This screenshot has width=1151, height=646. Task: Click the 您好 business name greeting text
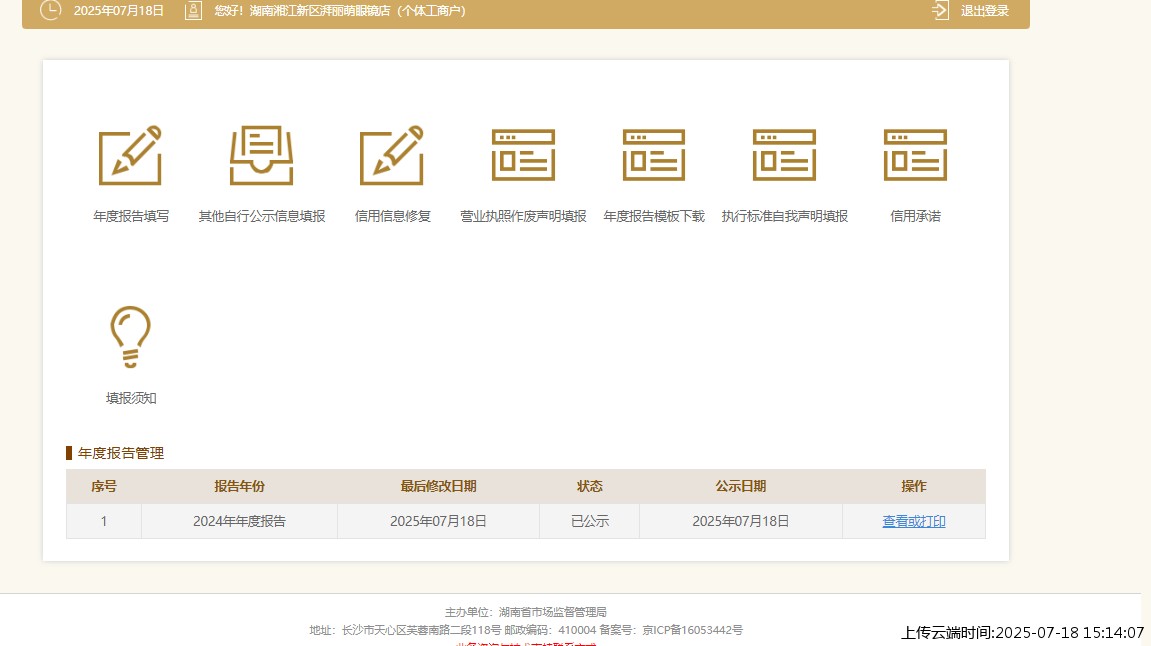(340, 11)
